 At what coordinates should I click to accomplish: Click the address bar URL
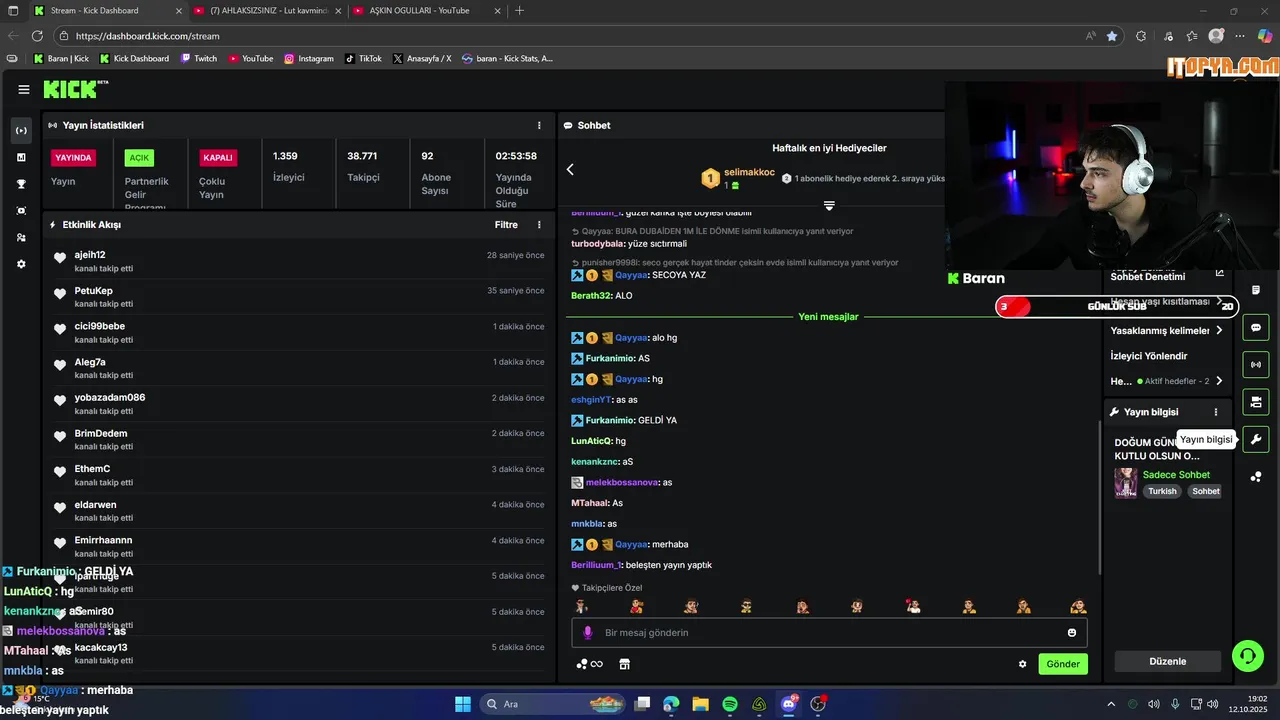pos(147,36)
